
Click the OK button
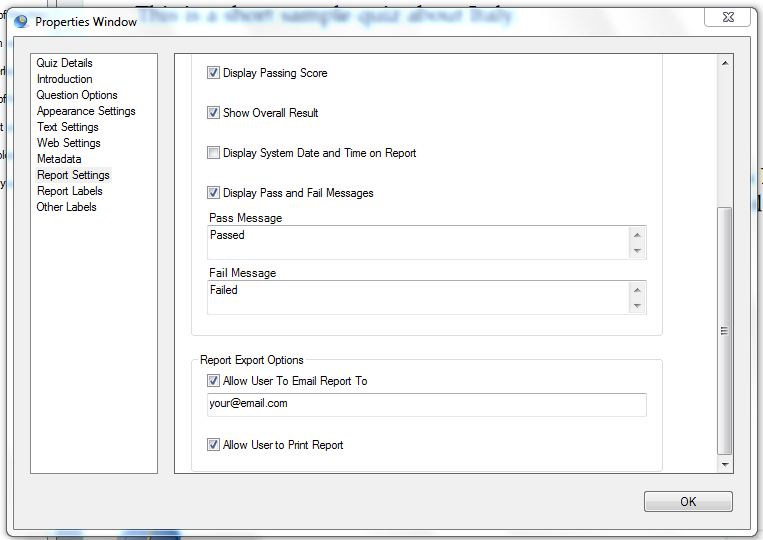(688, 502)
